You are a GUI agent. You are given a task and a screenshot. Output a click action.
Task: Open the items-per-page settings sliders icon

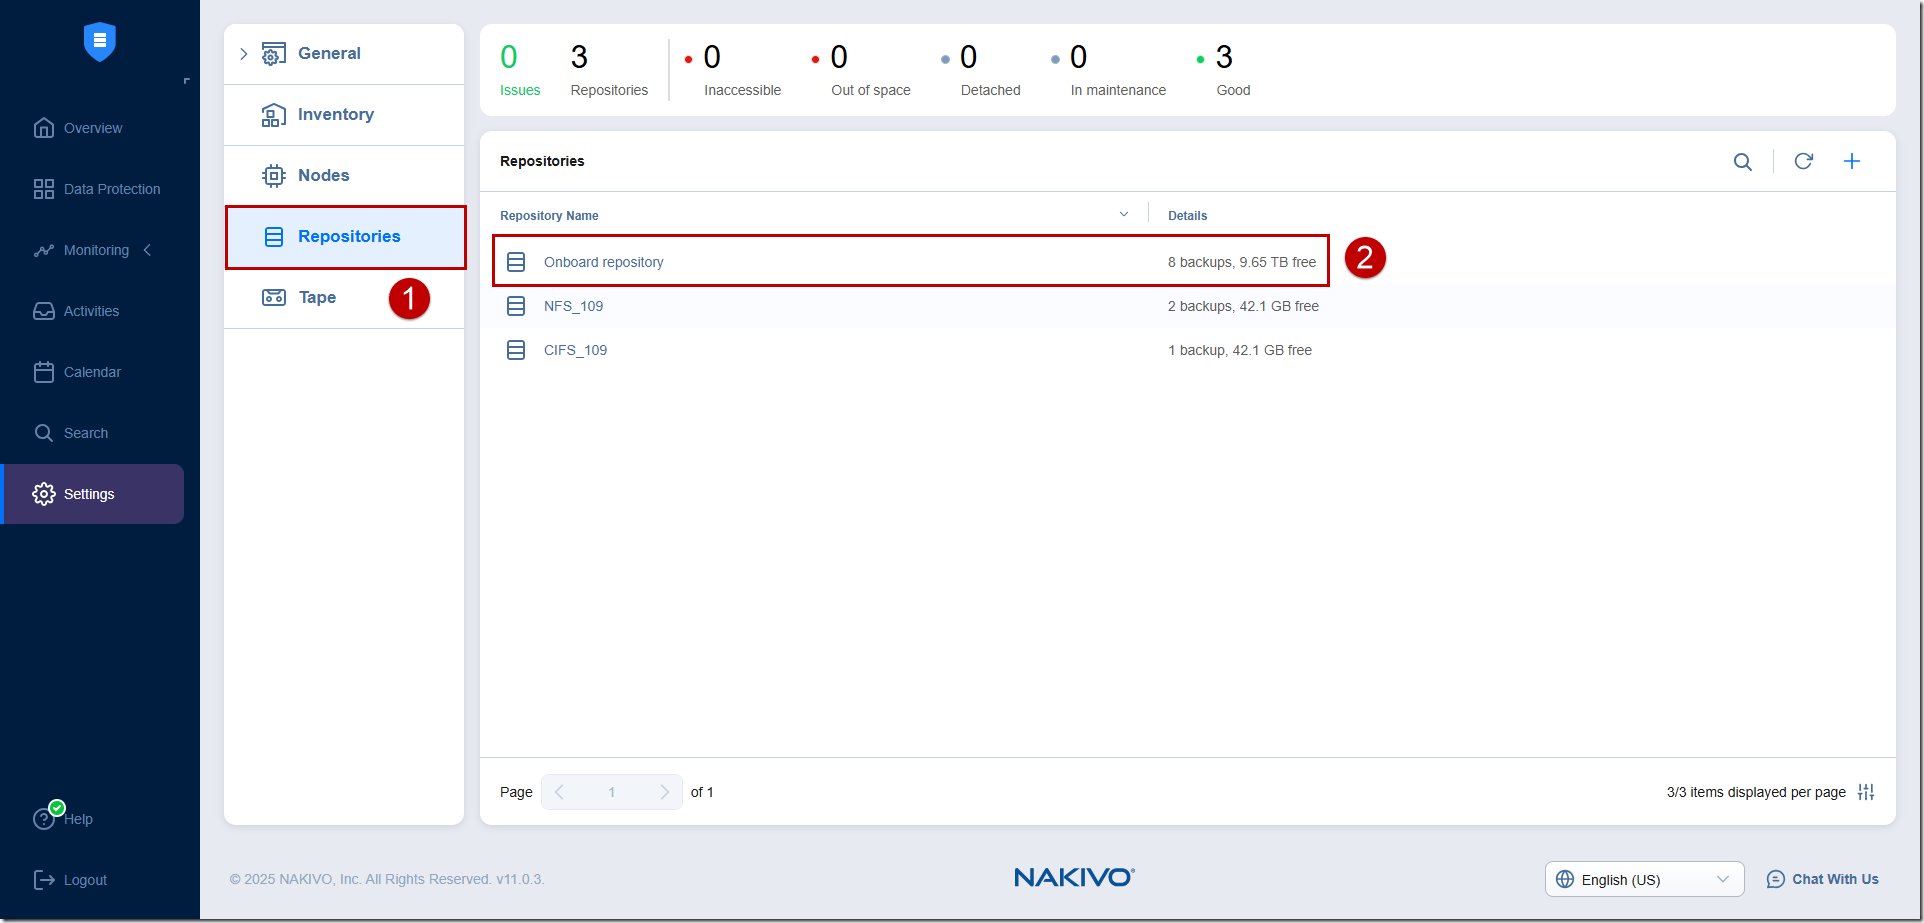[x=1866, y=792]
